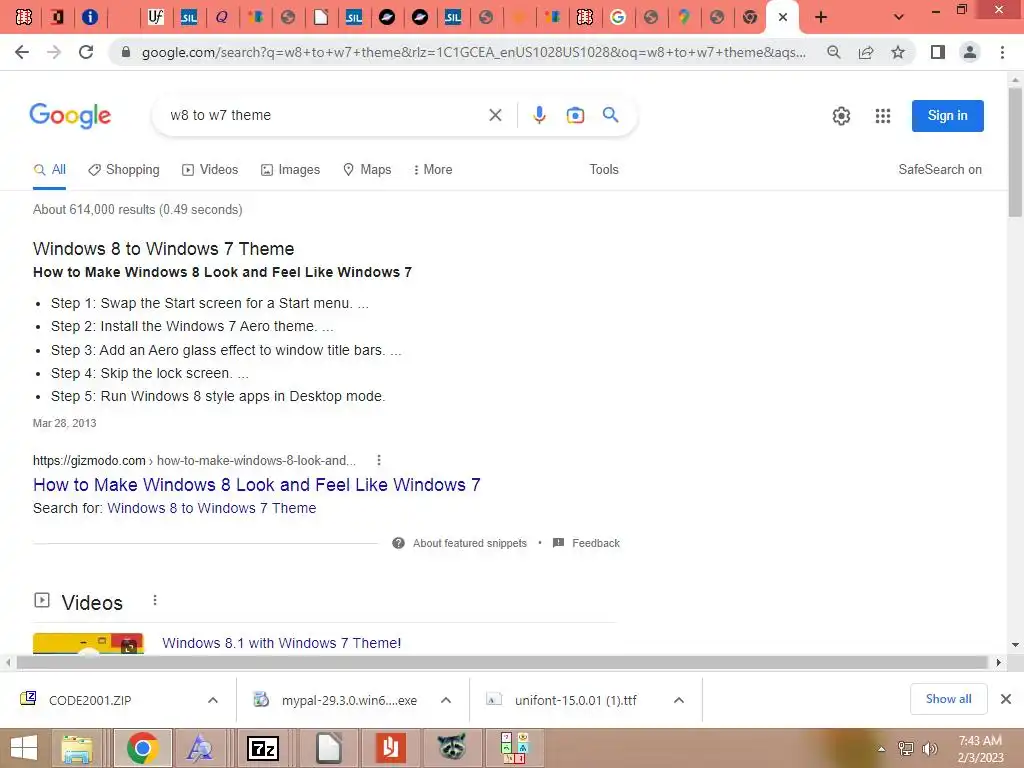The width and height of the screenshot is (1024, 768).
Task: Switch to the Uf favicon tab
Action: coord(155,17)
